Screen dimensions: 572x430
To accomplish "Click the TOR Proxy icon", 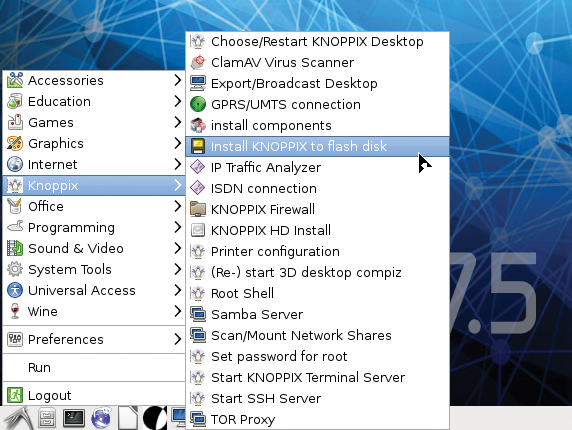I will pyautogui.click(x=198, y=419).
